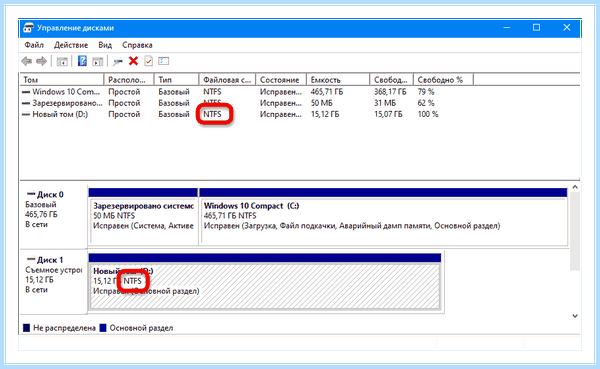Screen dimensions: 600x369
Task: Open the Действие menu
Action: [71, 45]
